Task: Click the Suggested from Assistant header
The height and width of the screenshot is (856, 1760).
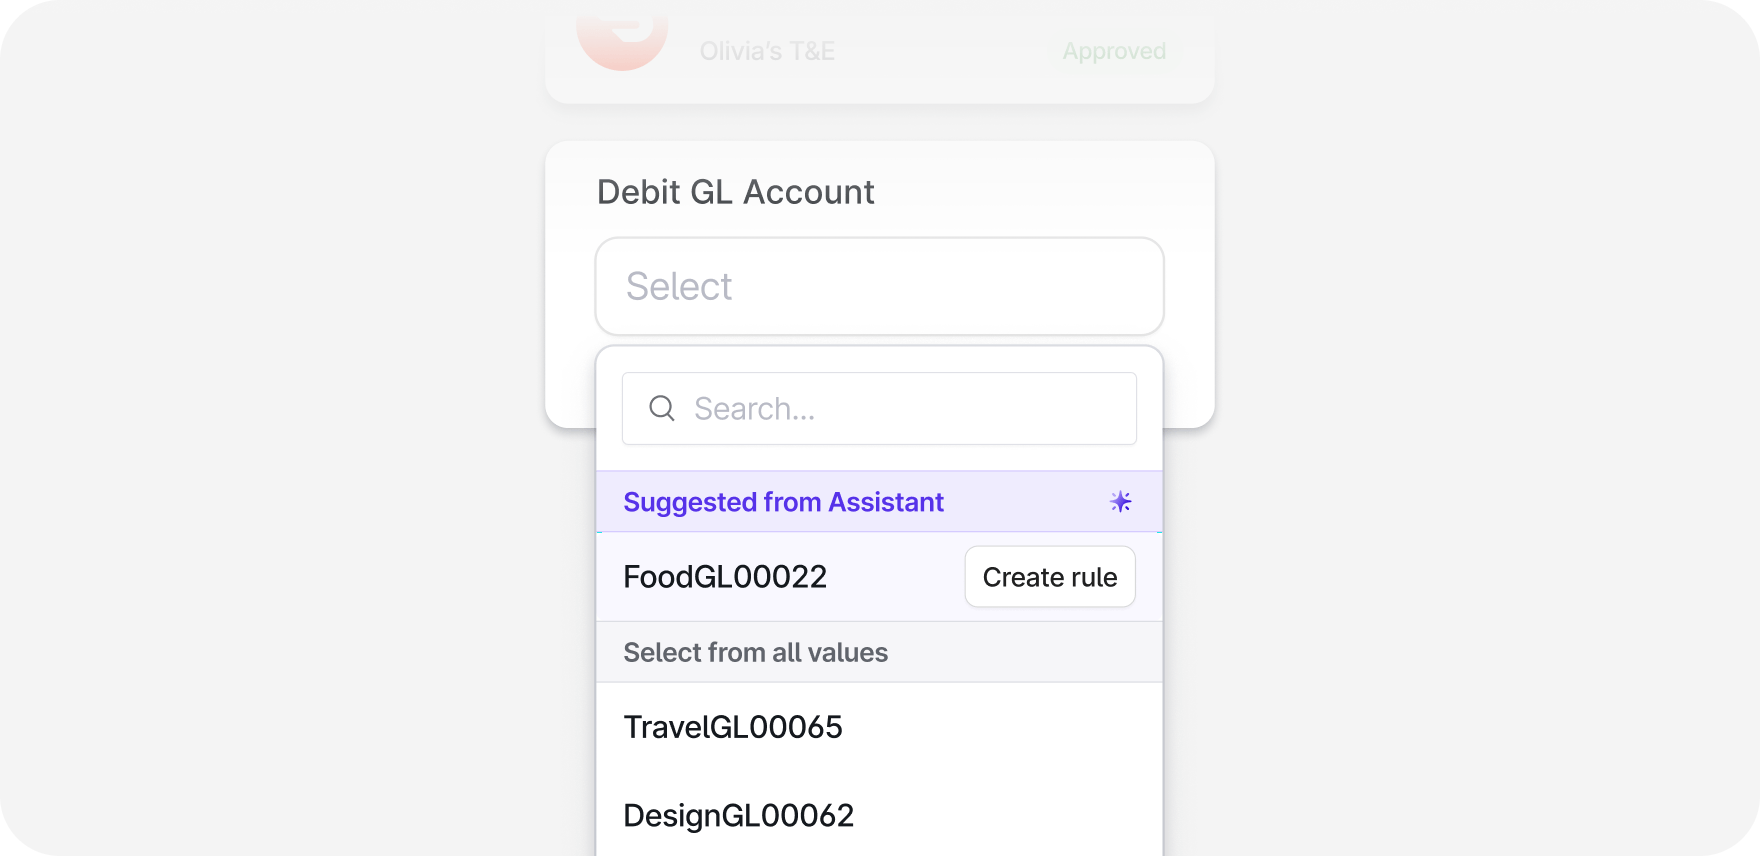Action: (x=783, y=502)
